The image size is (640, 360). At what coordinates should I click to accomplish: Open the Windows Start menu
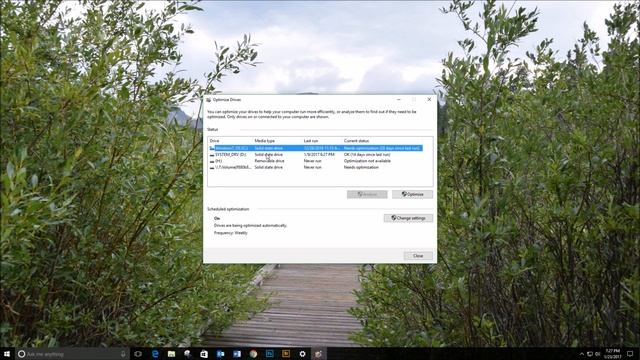click(7, 354)
